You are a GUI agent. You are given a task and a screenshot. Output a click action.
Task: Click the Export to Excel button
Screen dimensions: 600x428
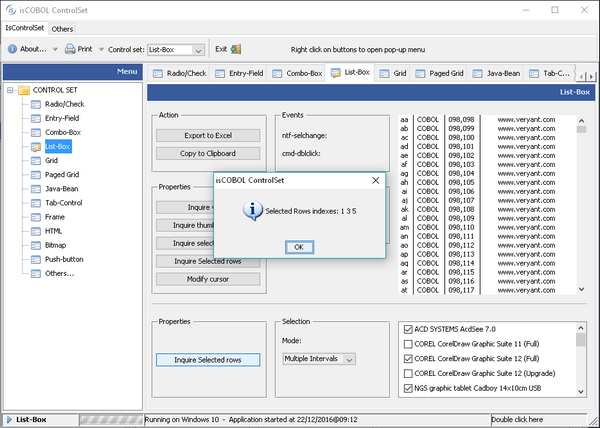[x=210, y=135]
